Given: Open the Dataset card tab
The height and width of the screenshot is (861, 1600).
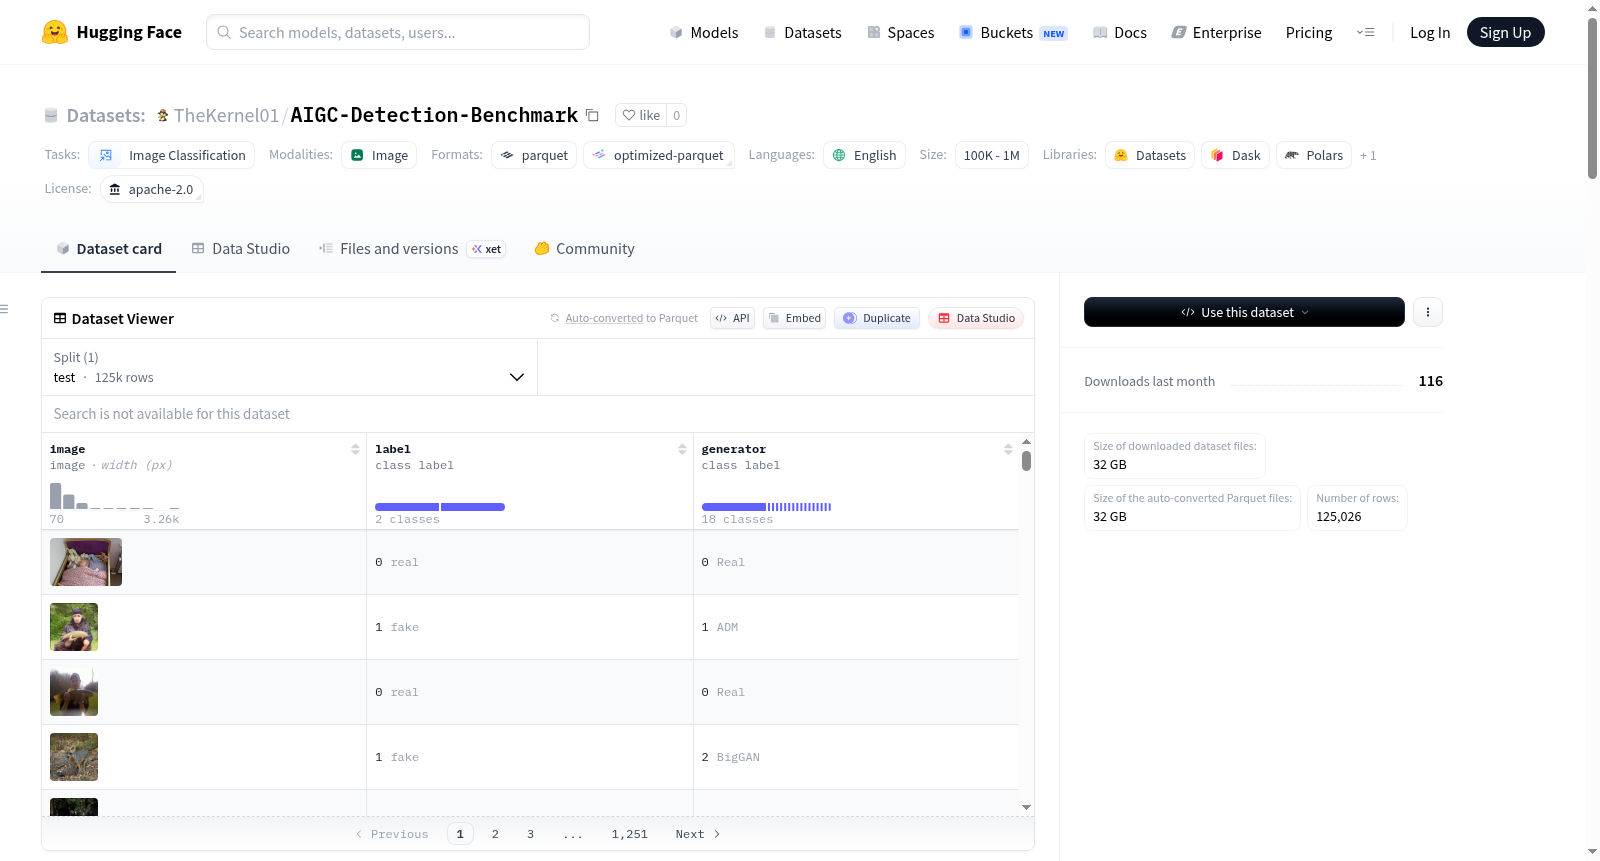Looking at the screenshot, I should pyautogui.click(x=109, y=249).
